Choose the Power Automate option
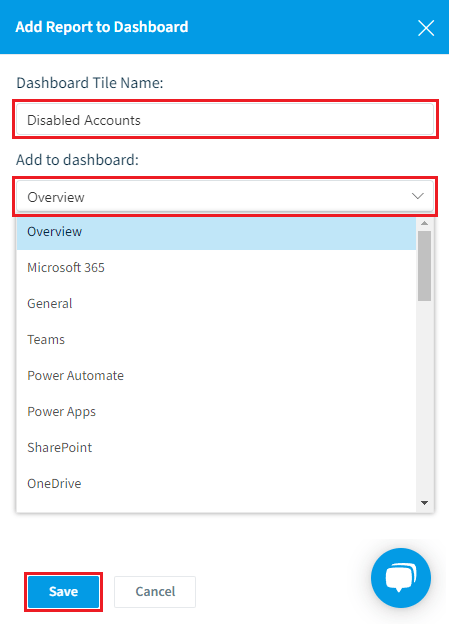This screenshot has width=449, height=628. pos(216,376)
